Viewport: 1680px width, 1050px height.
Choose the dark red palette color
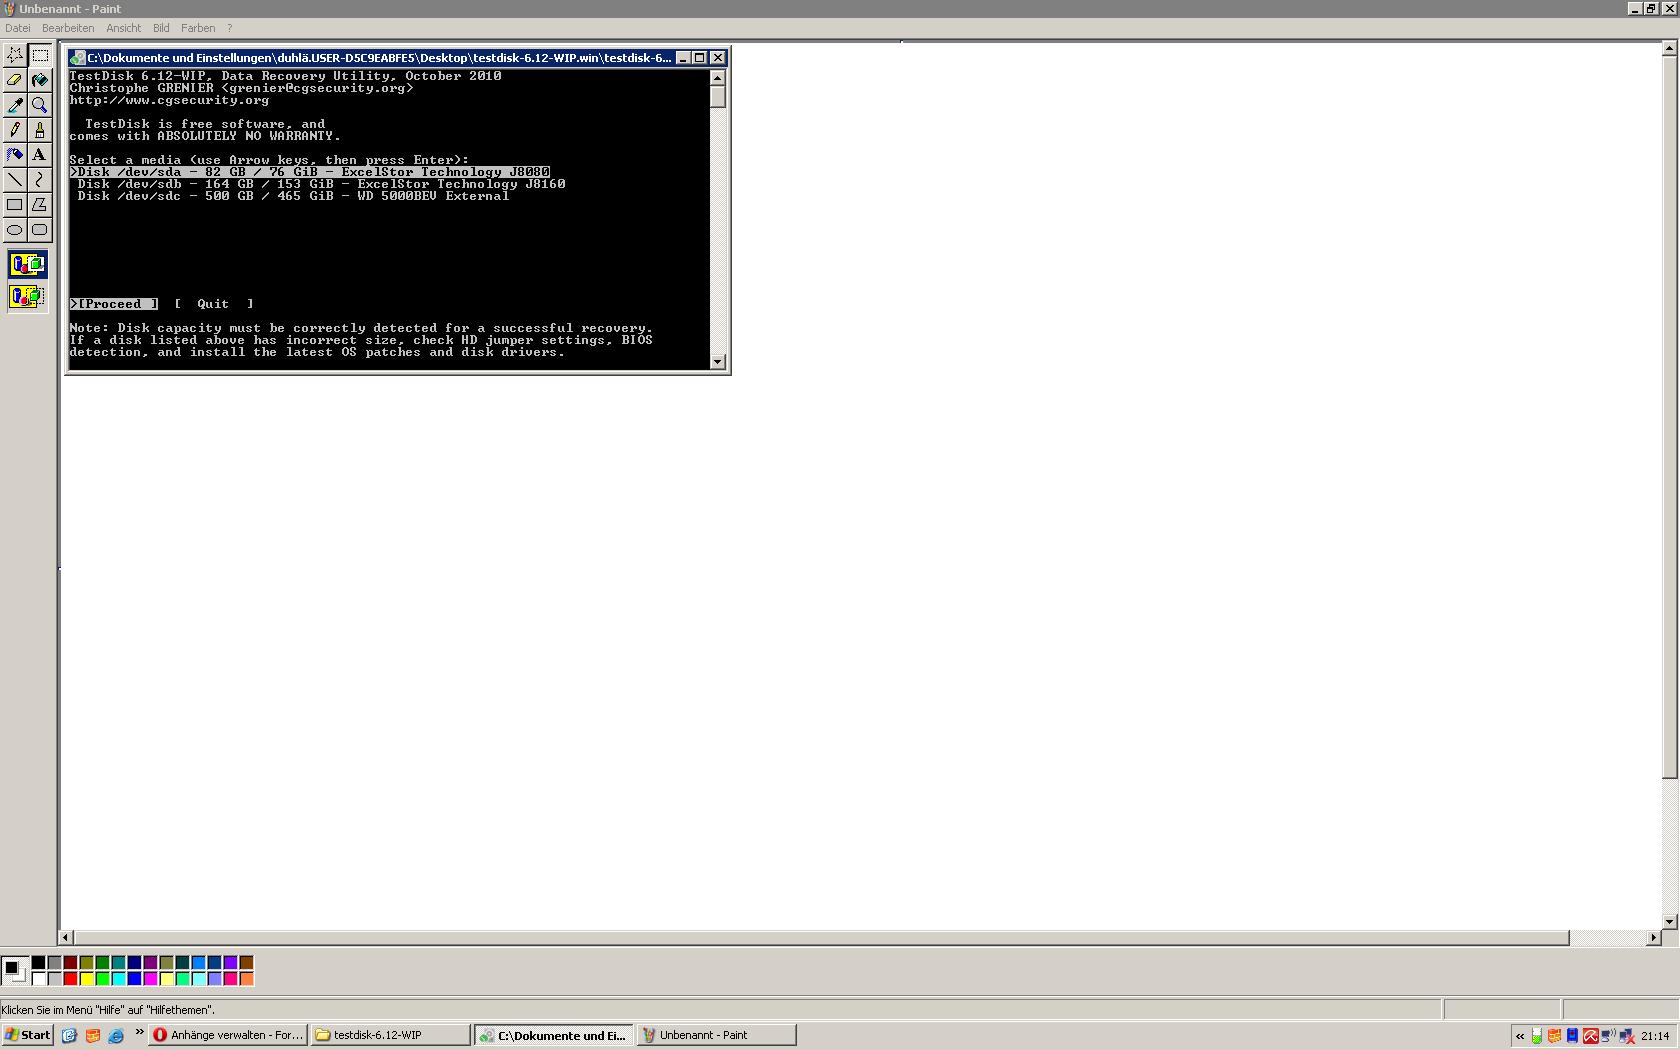pyautogui.click(x=70, y=963)
